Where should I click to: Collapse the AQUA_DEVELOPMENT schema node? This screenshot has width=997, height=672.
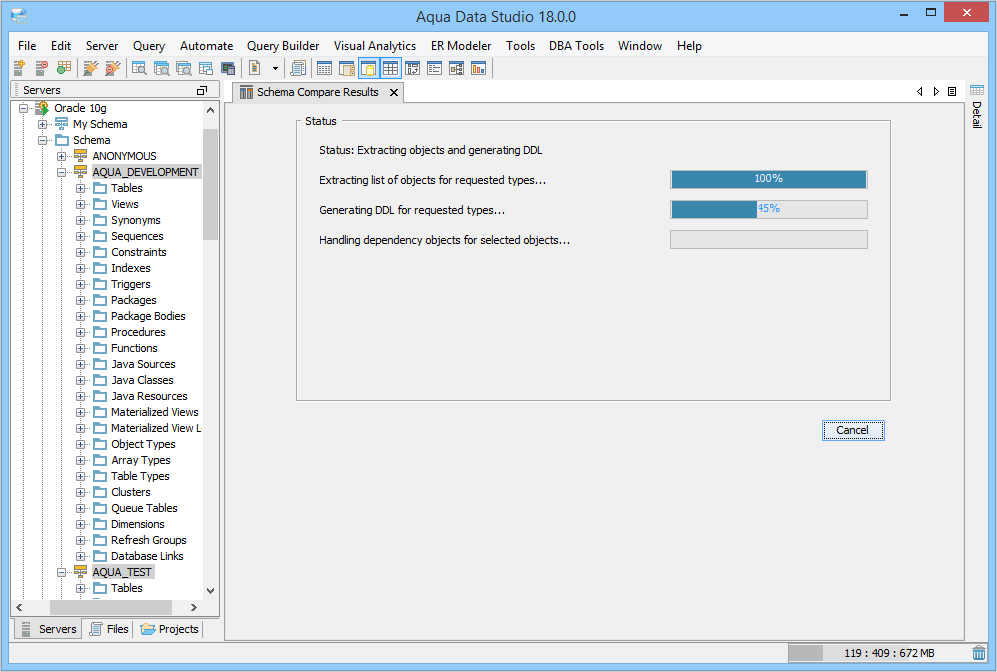pos(62,172)
